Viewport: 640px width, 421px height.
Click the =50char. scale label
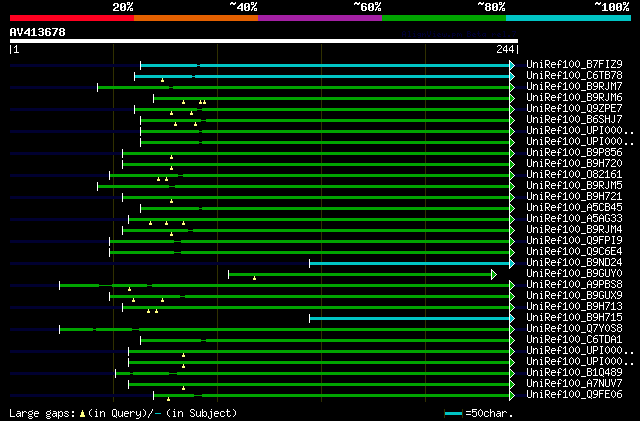[x=488, y=413]
